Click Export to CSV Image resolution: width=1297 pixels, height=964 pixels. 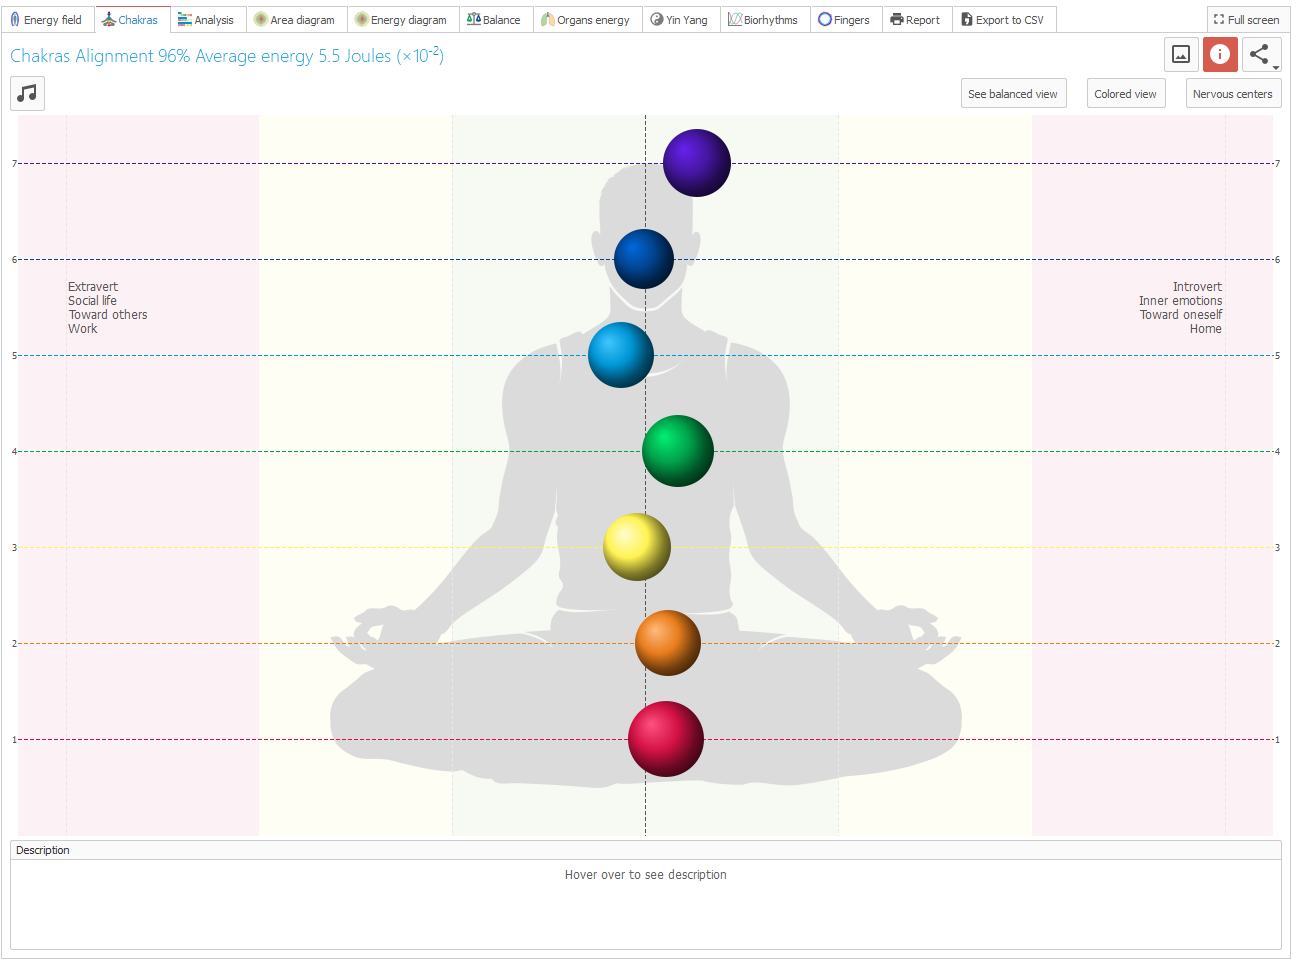point(1003,20)
